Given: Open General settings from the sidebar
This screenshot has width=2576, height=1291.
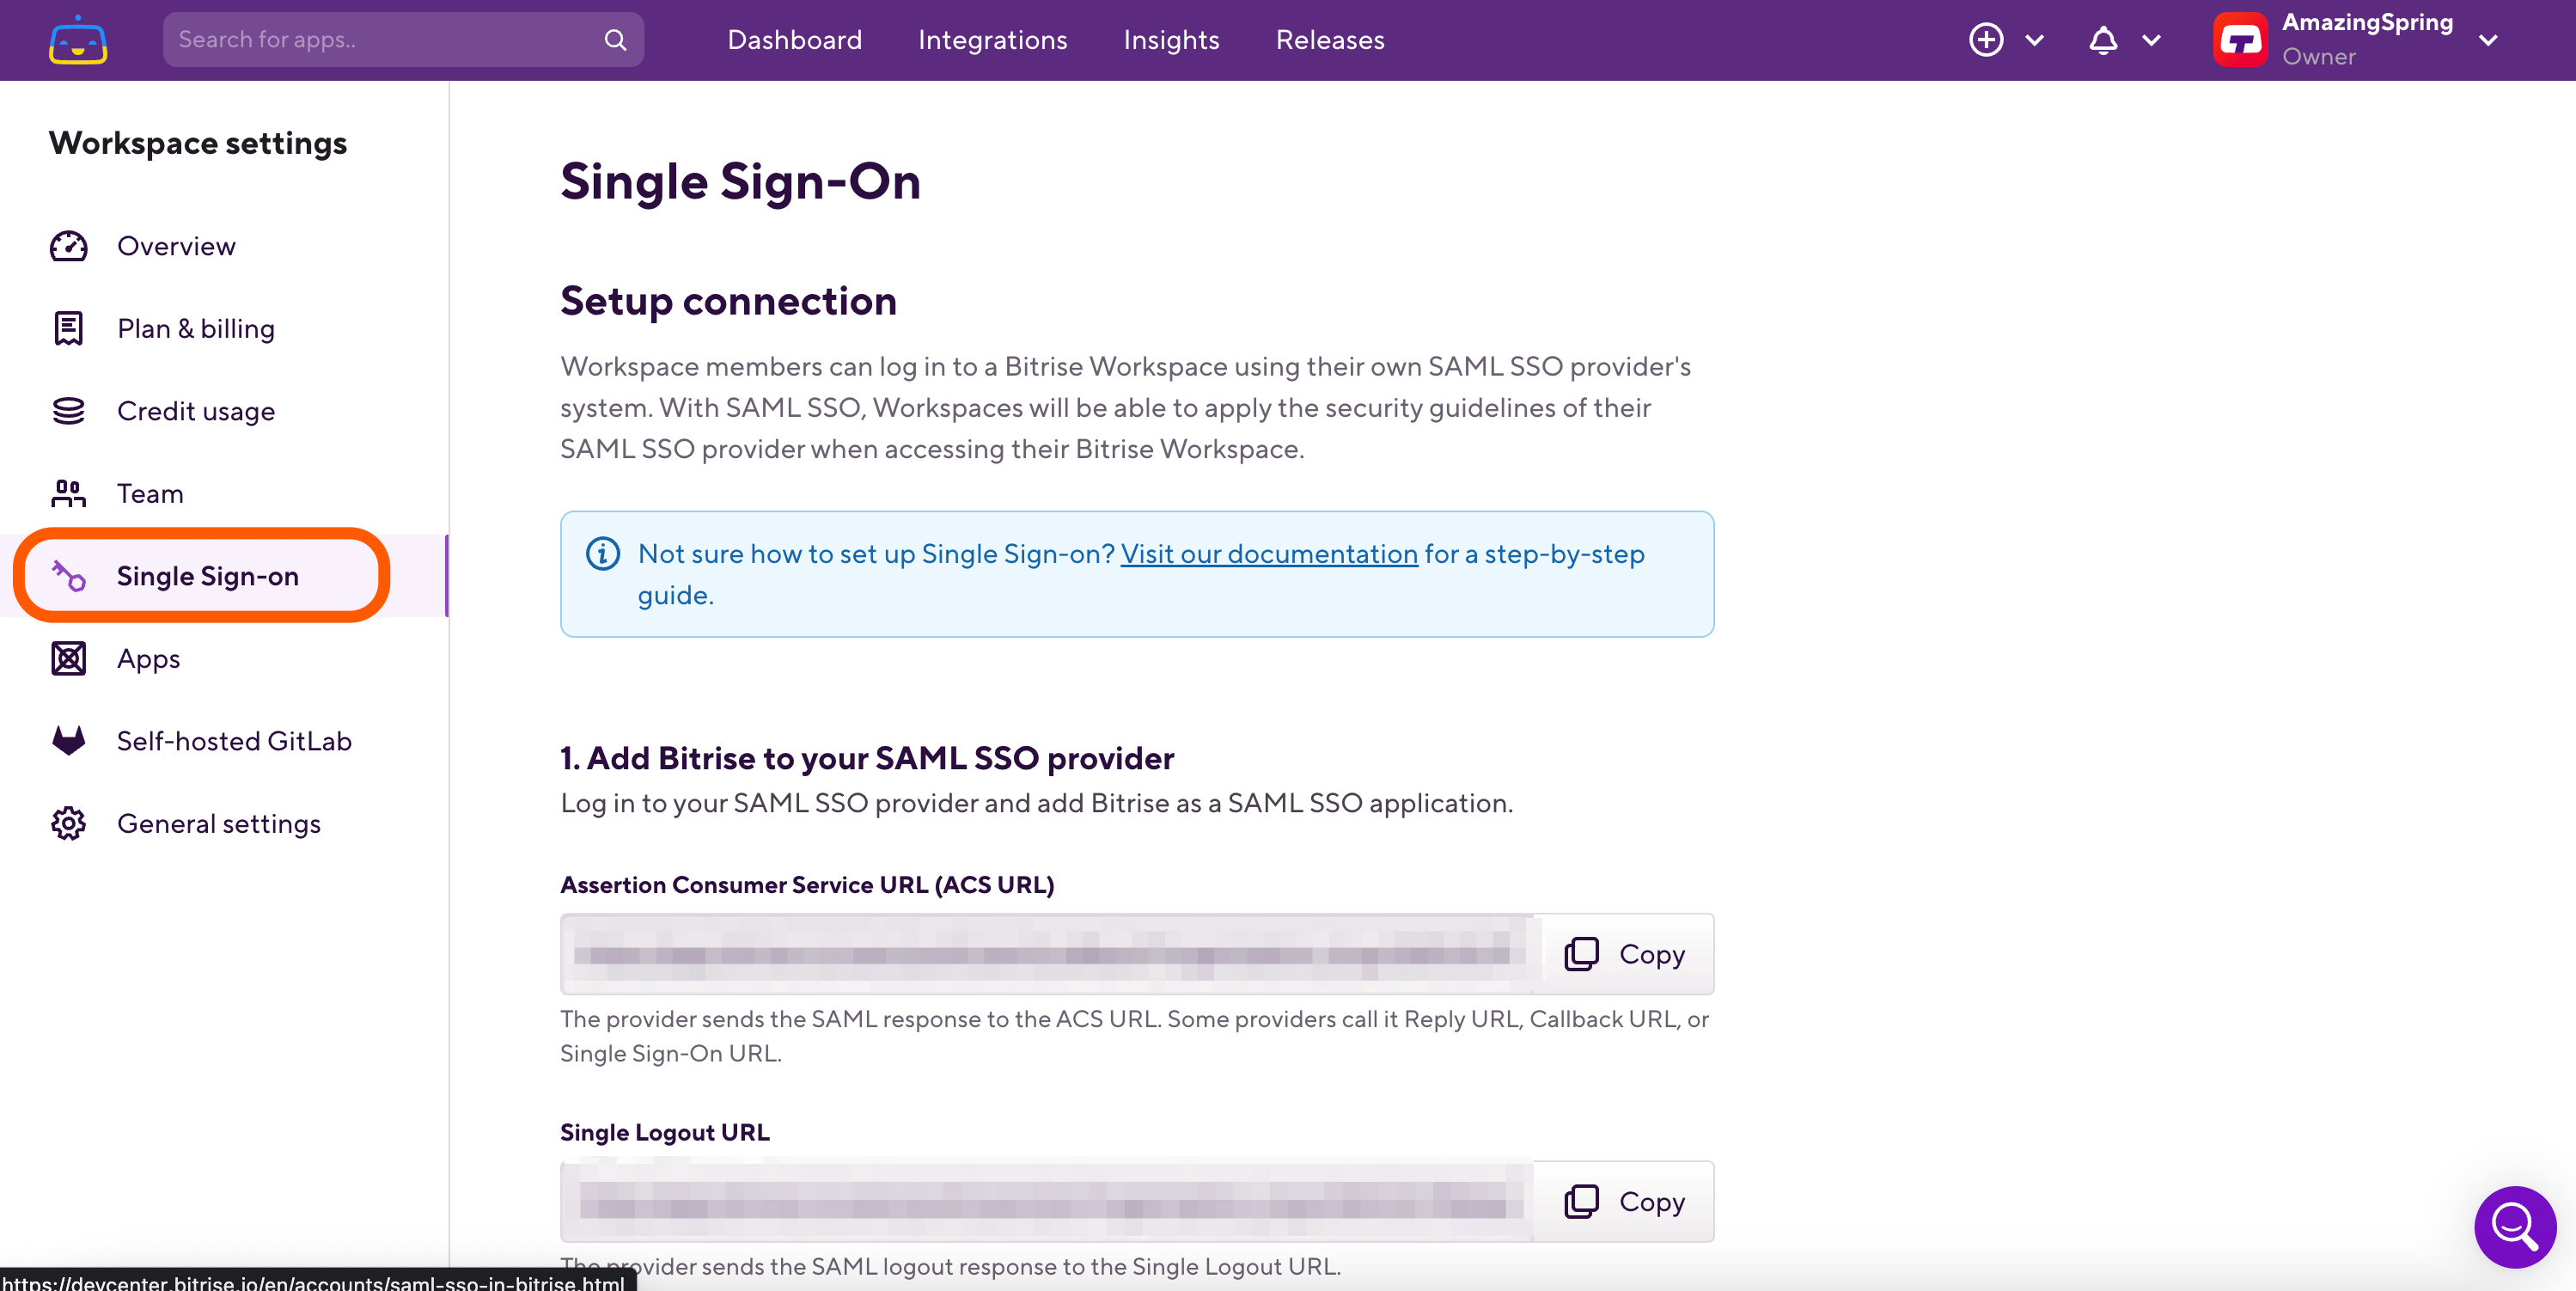Looking at the screenshot, I should [x=219, y=823].
